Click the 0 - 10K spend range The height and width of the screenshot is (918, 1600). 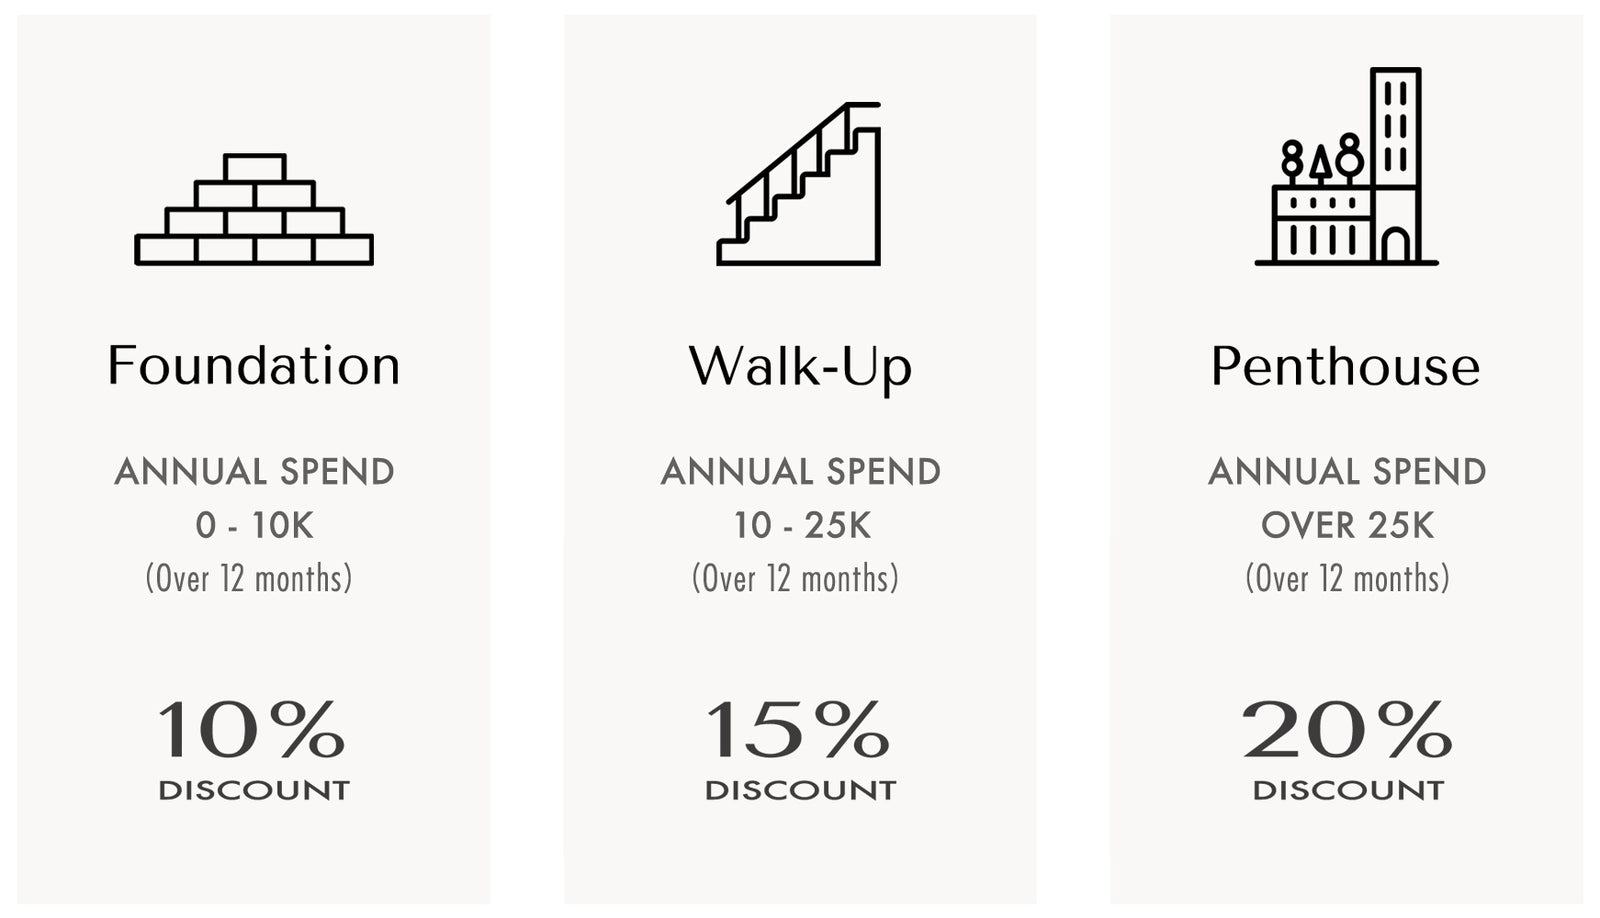[x=254, y=526]
